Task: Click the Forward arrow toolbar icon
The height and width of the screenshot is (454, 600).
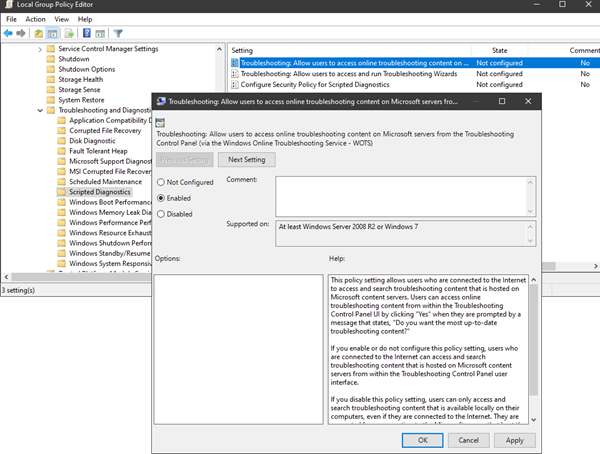Action: point(21,34)
